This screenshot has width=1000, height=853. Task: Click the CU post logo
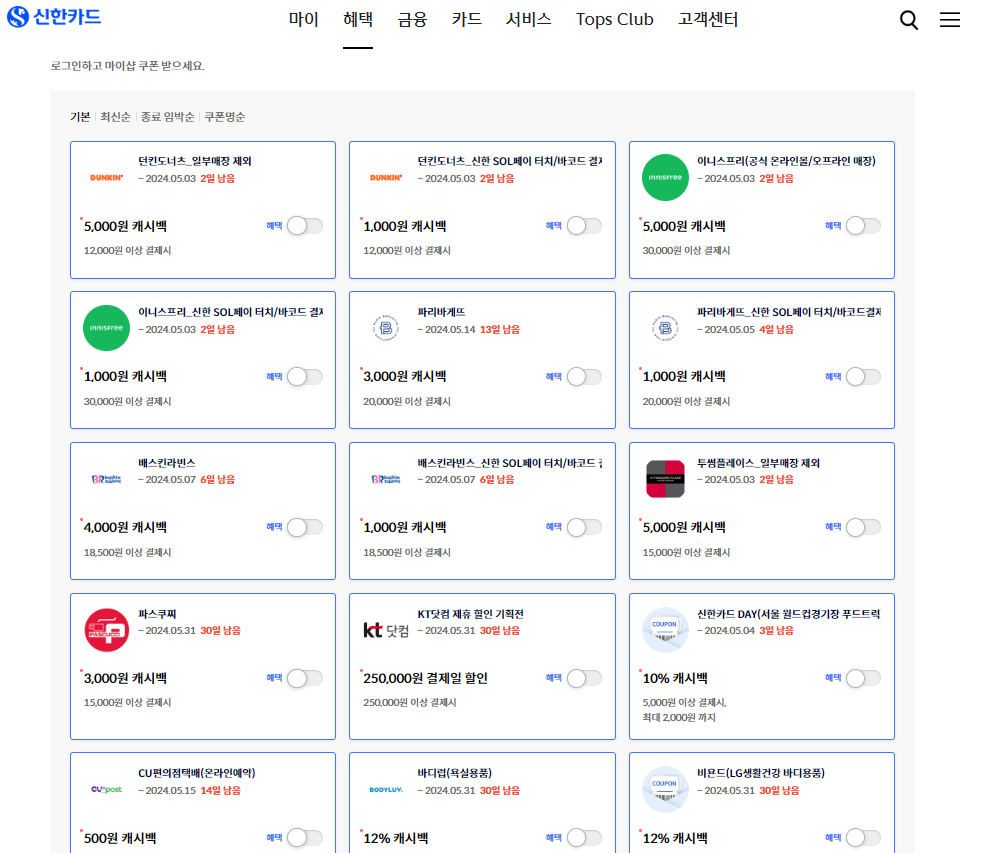click(x=107, y=789)
